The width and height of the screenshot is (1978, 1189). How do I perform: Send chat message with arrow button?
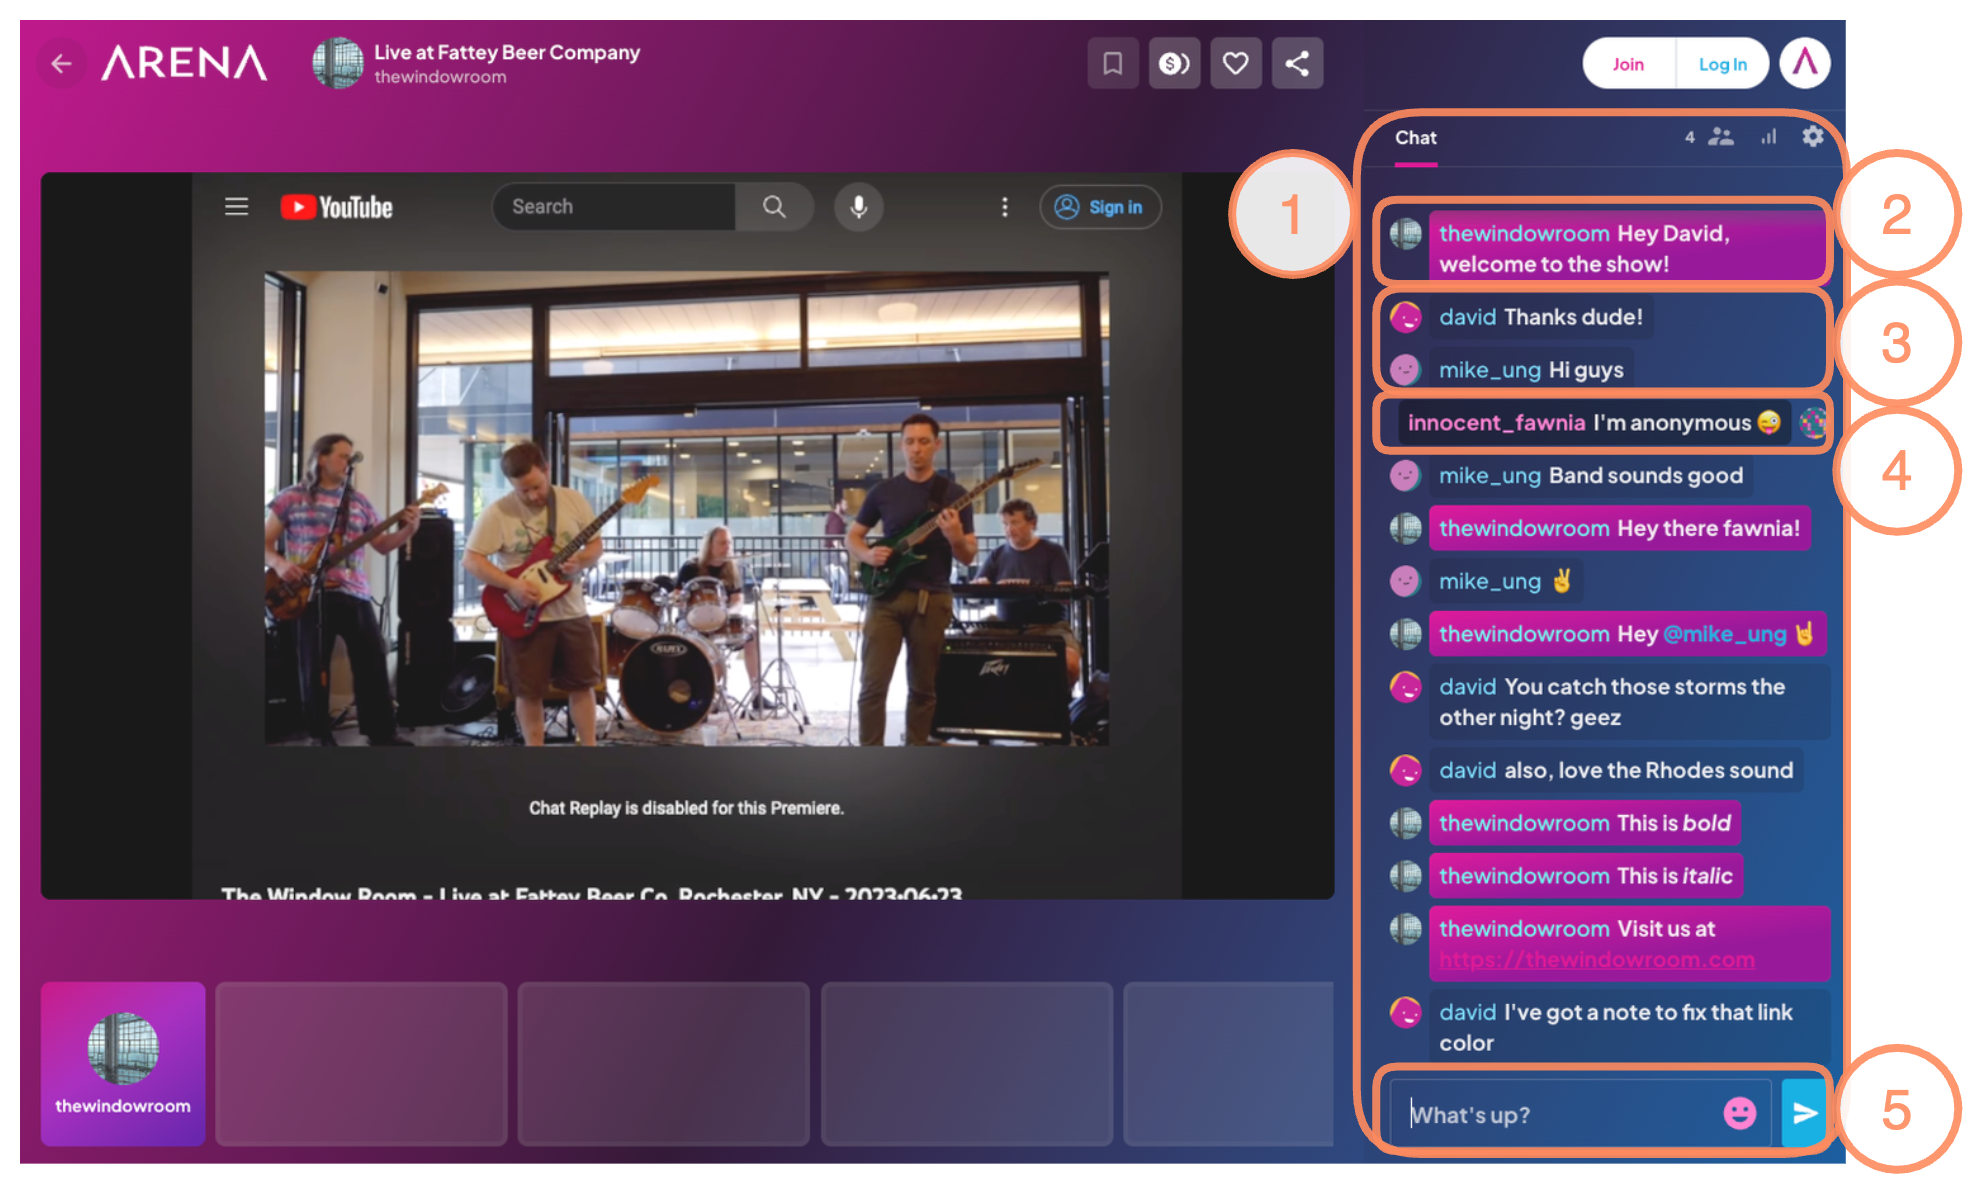pos(1804,1113)
